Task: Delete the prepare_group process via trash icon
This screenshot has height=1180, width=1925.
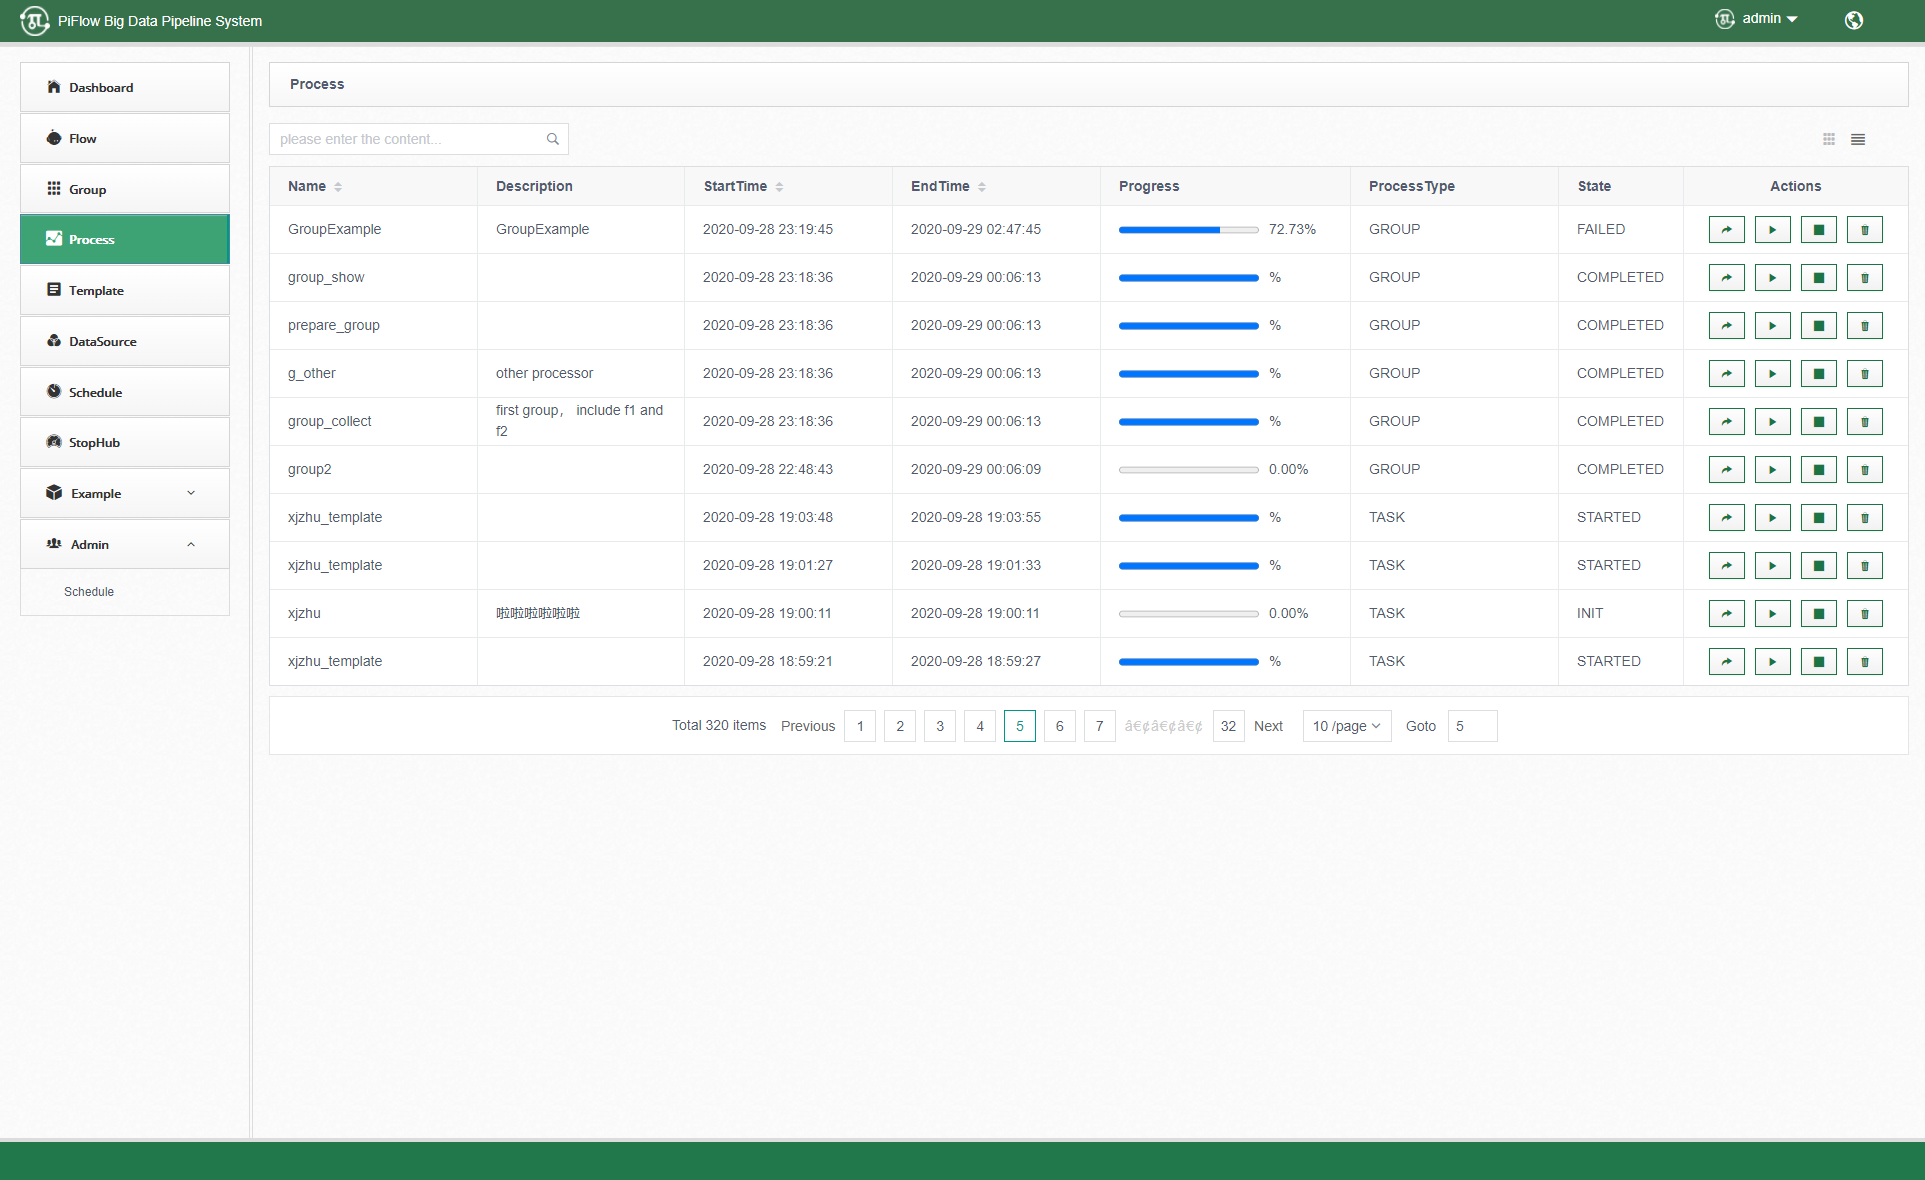Action: [x=1864, y=326]
